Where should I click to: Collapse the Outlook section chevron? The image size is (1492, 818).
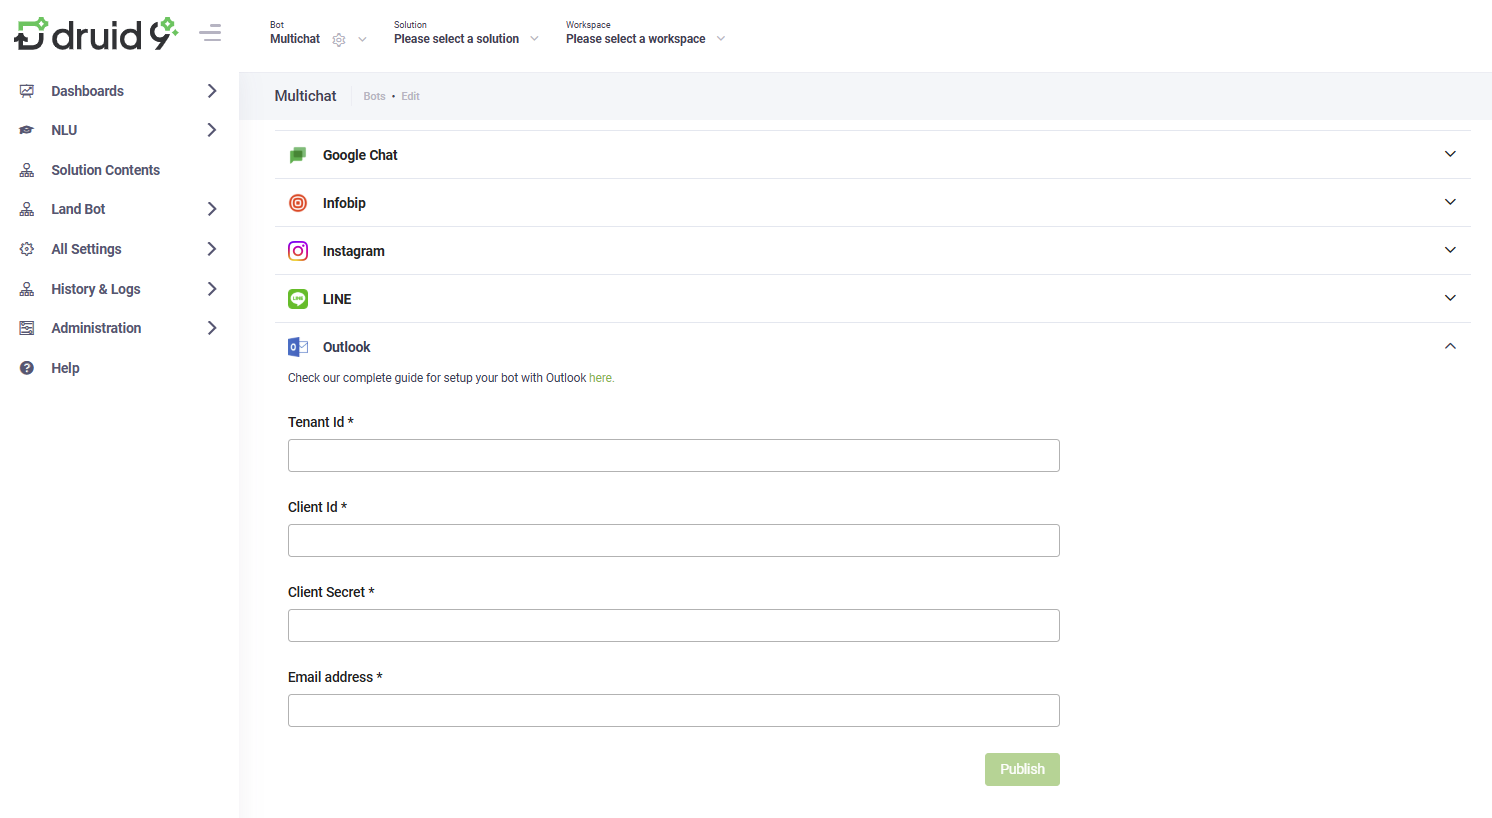(x=1450, y=346)
